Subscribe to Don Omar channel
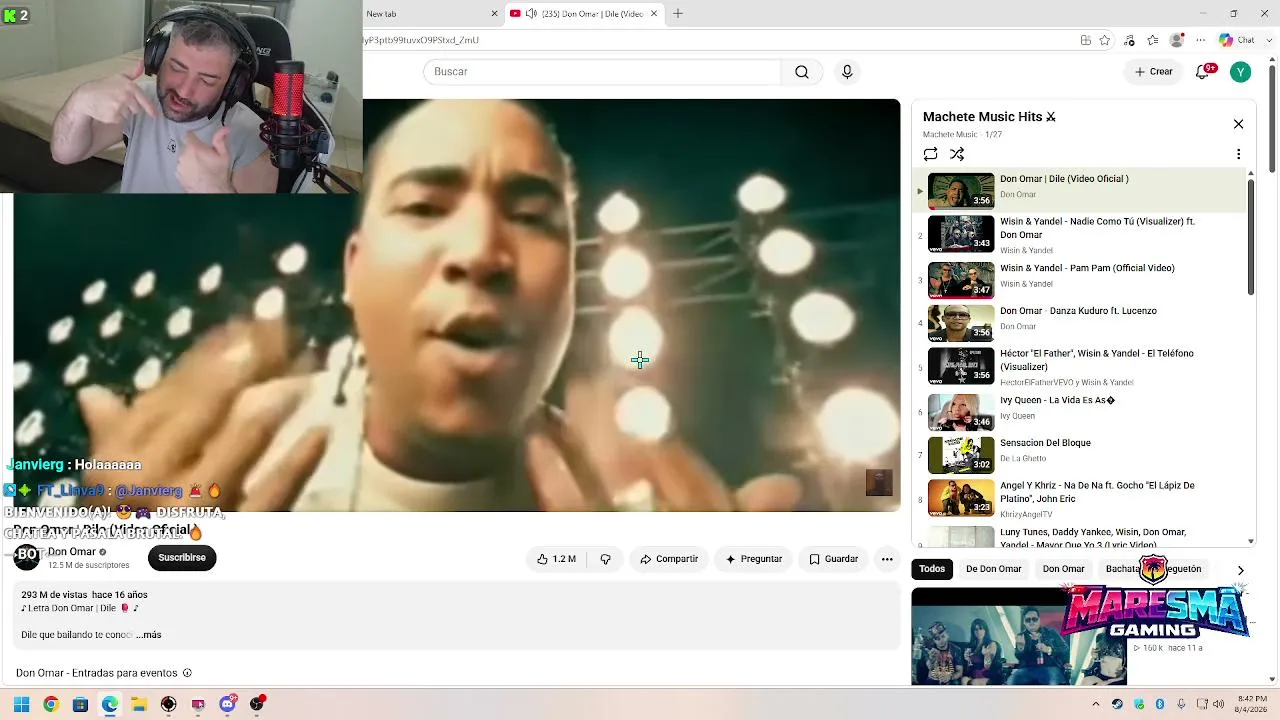The height and width of the screenshot is (720, 1280). coord(182,558)
